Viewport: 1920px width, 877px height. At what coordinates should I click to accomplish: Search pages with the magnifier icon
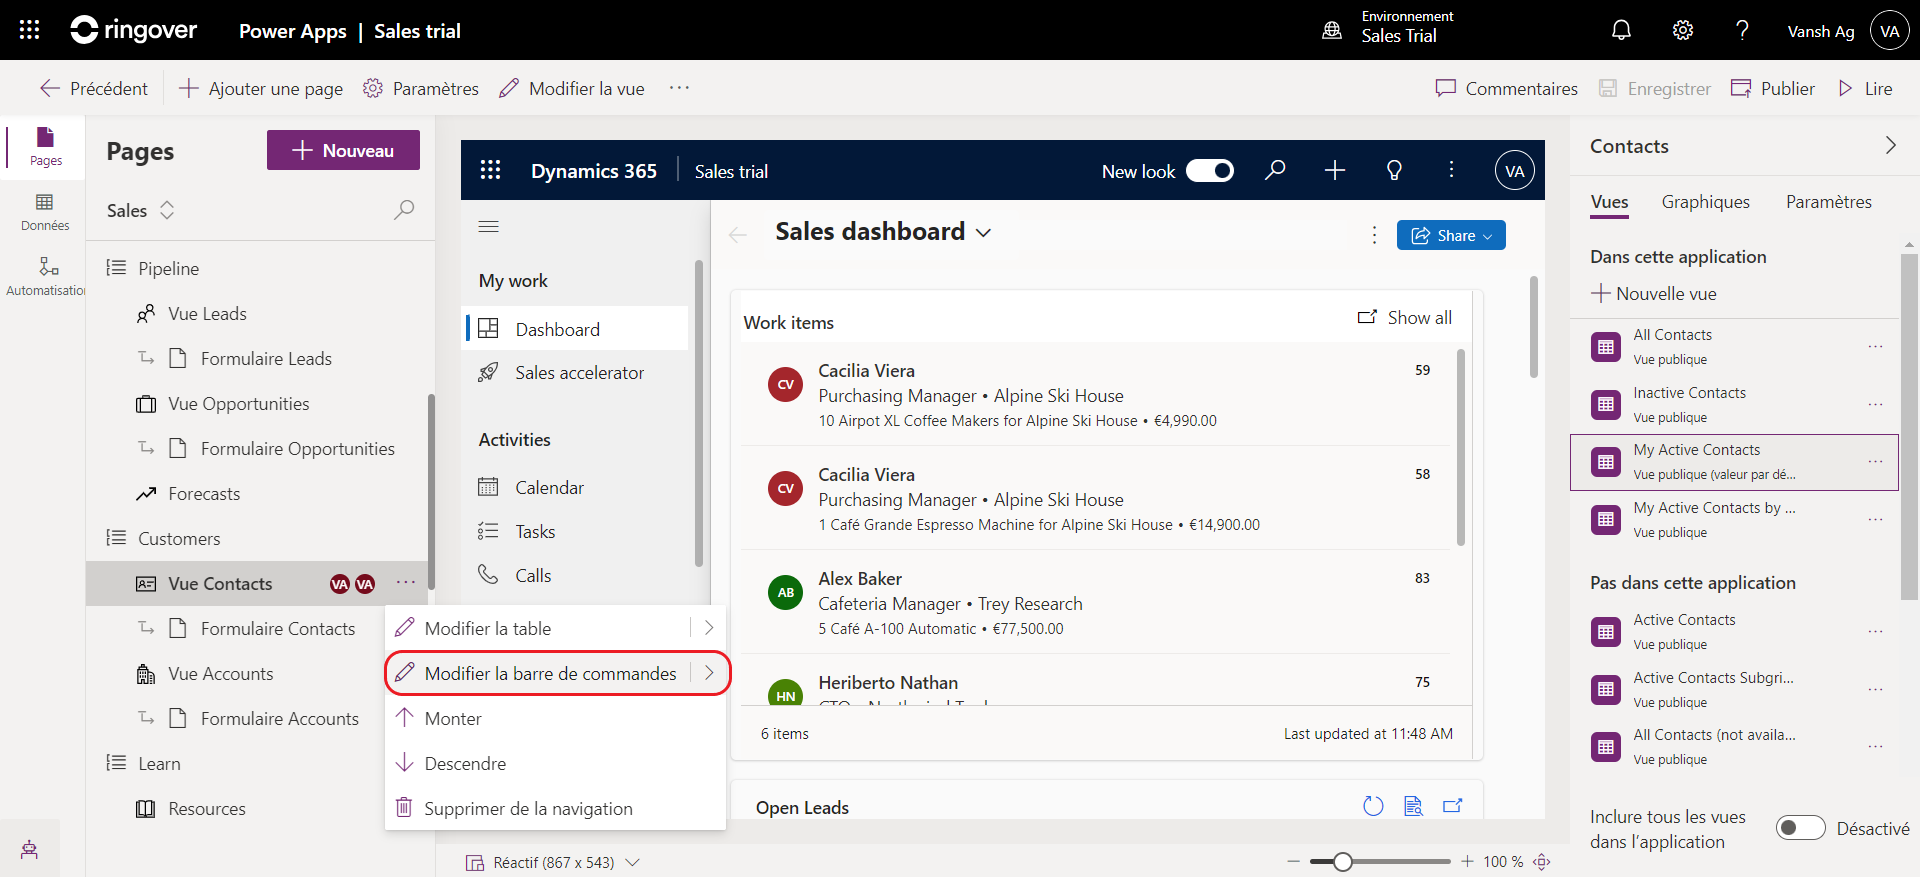404,210
